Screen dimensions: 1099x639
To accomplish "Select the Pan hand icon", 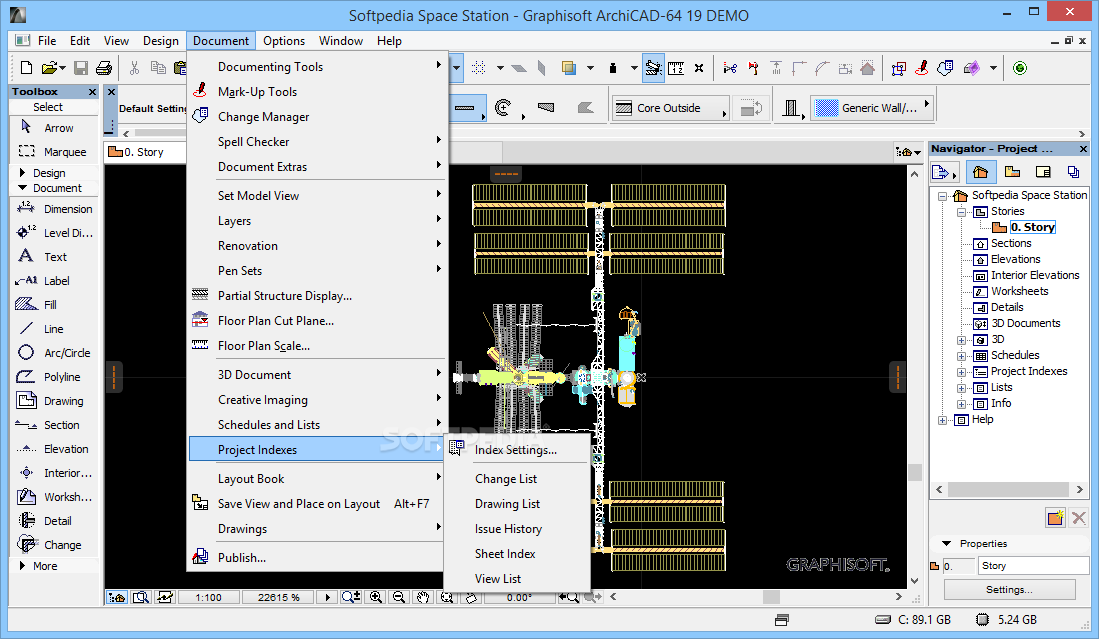I will click(x=423, y=597).
